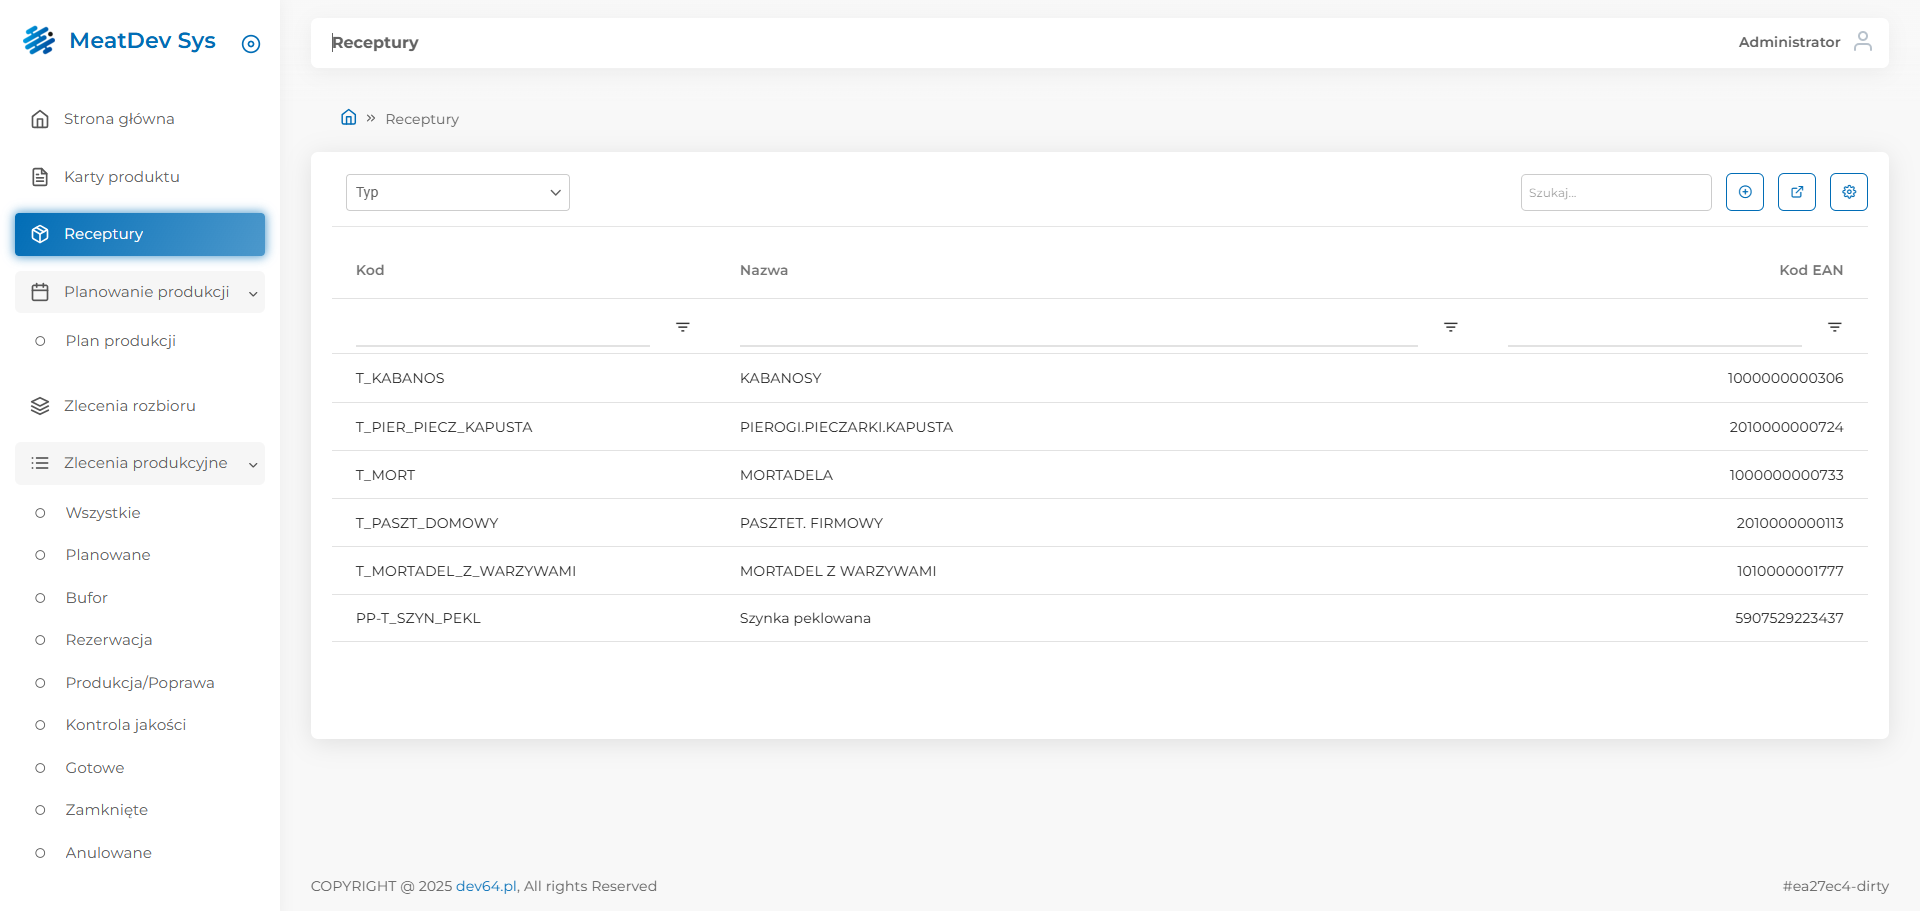Select the Kontrola jakości submenu item
The width and height of the screenshot is (1920, 911).
pos(125,725)
